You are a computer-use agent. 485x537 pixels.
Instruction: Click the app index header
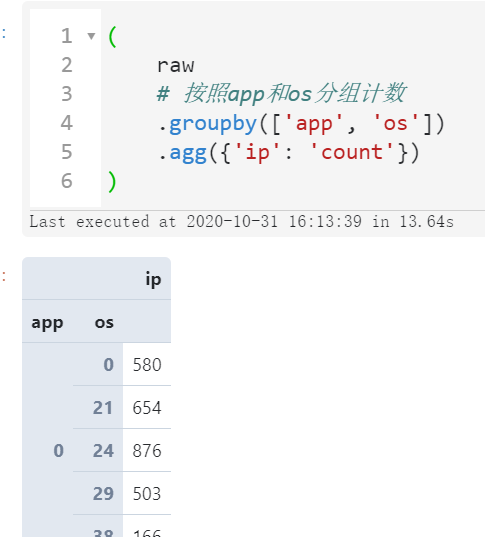(x=47, y=323)
